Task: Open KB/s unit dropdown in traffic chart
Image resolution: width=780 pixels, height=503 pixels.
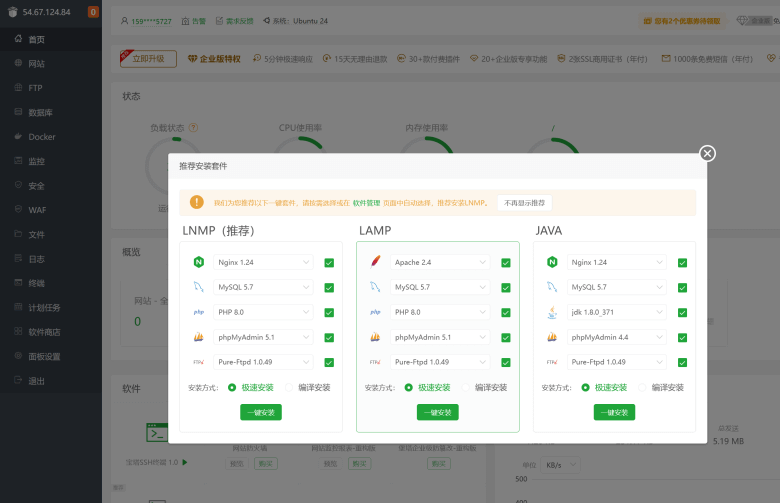Action: point(560,465)
